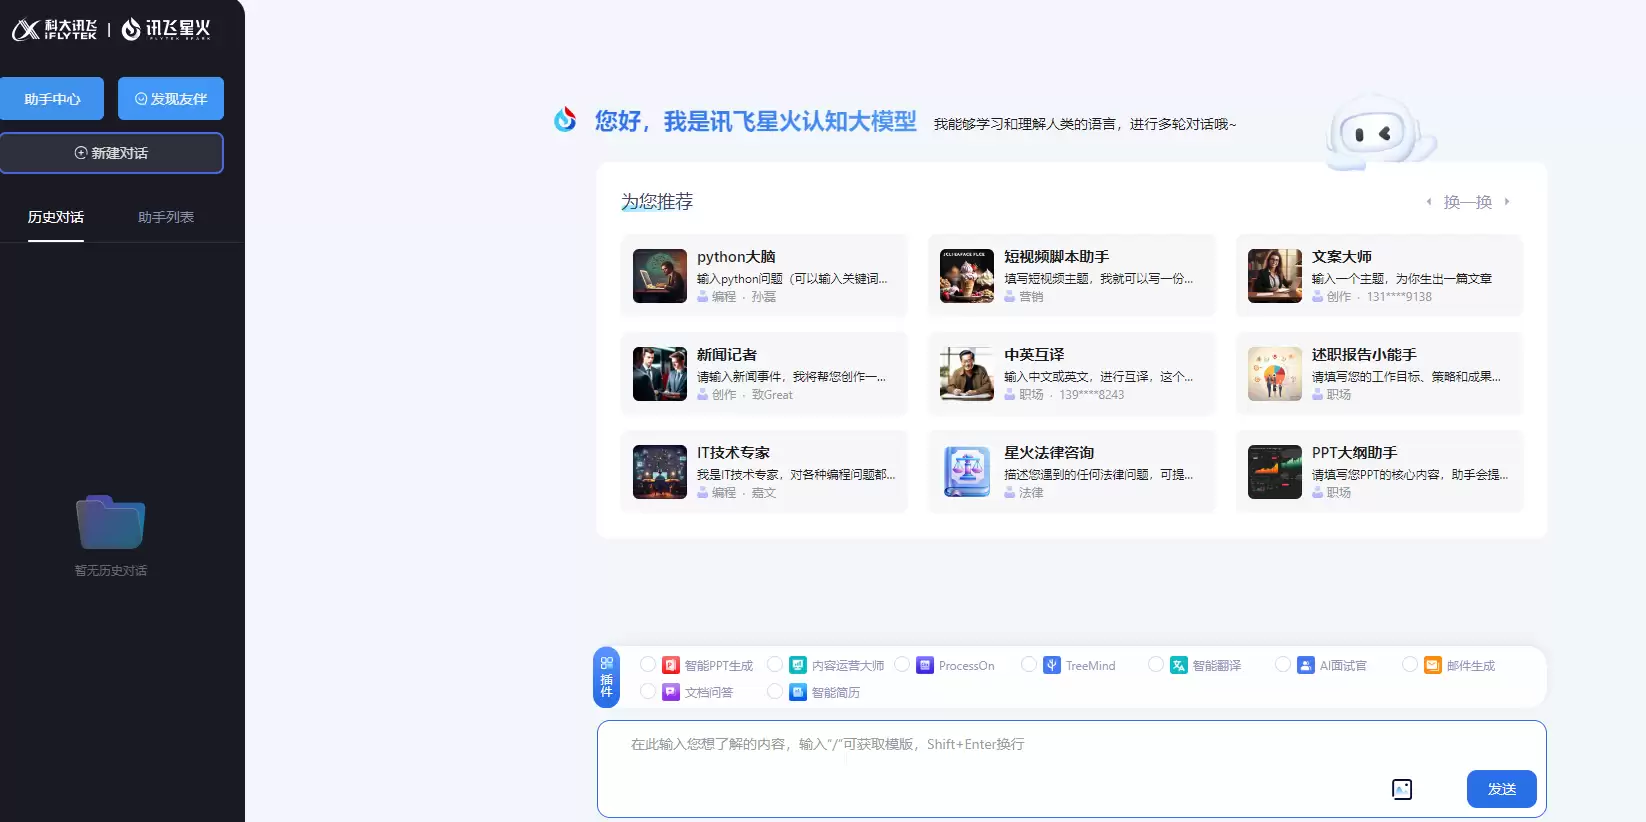Open the 发现友伴 button
The image size is (1646, 822).
[x=171, y=99]
